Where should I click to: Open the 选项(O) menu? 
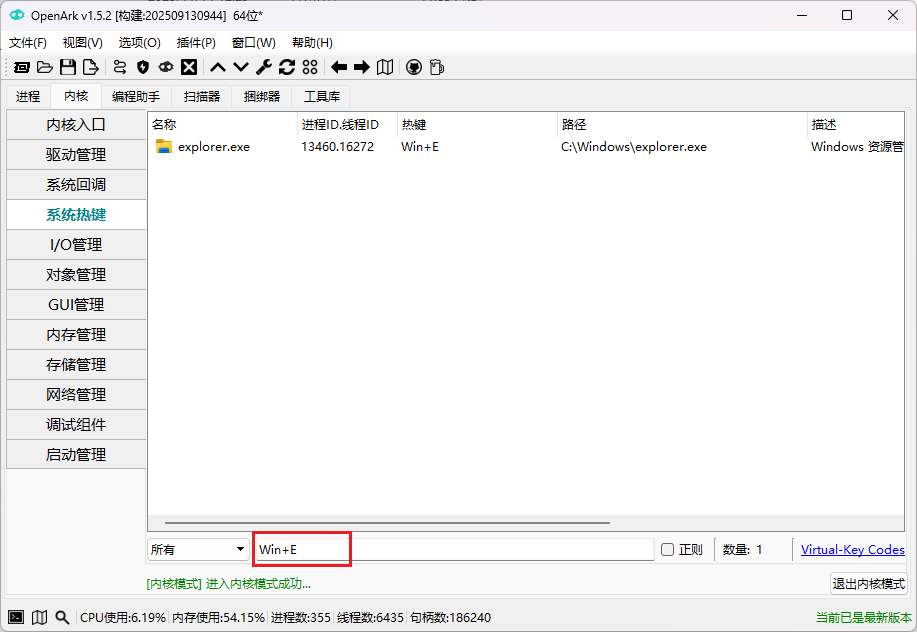(x=139, y=43)
